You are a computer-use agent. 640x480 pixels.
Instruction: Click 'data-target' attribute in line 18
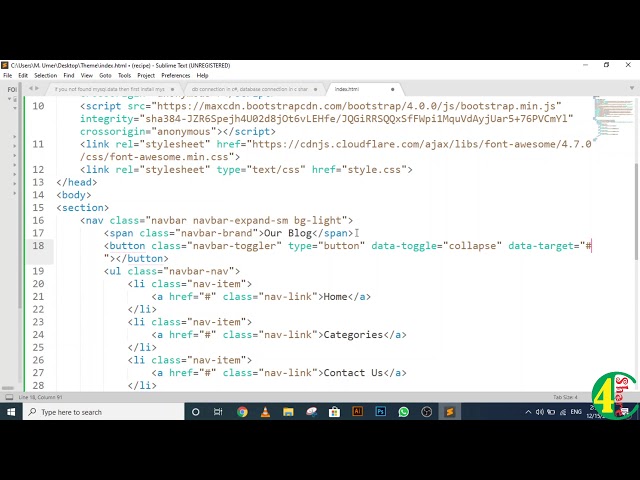[x=541, y=246]
